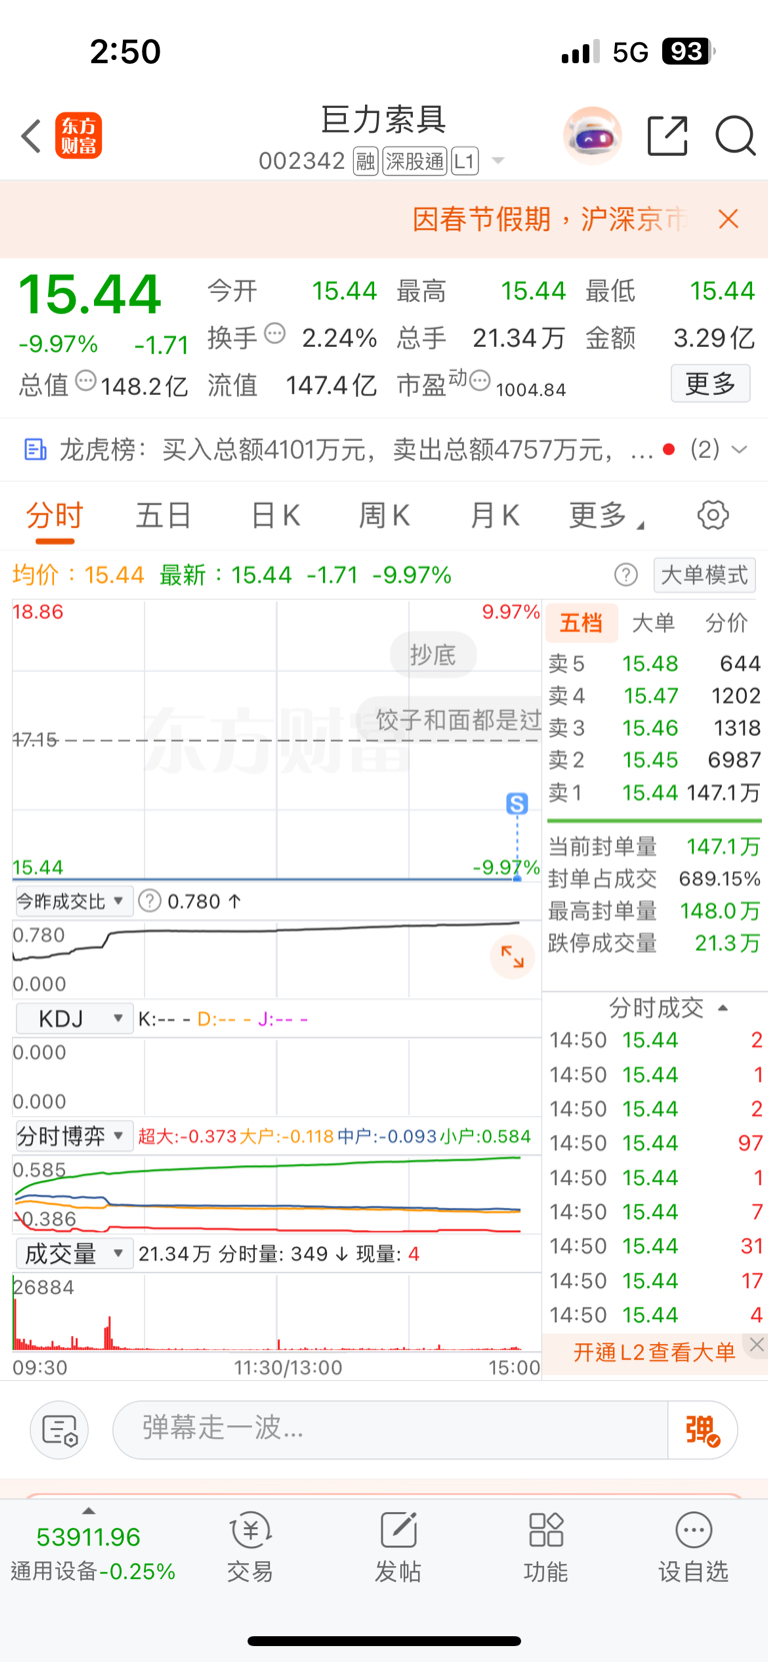Tap the 更多 quote details button
Screen dimensions: 768x1663
click(x=710, y=383)
